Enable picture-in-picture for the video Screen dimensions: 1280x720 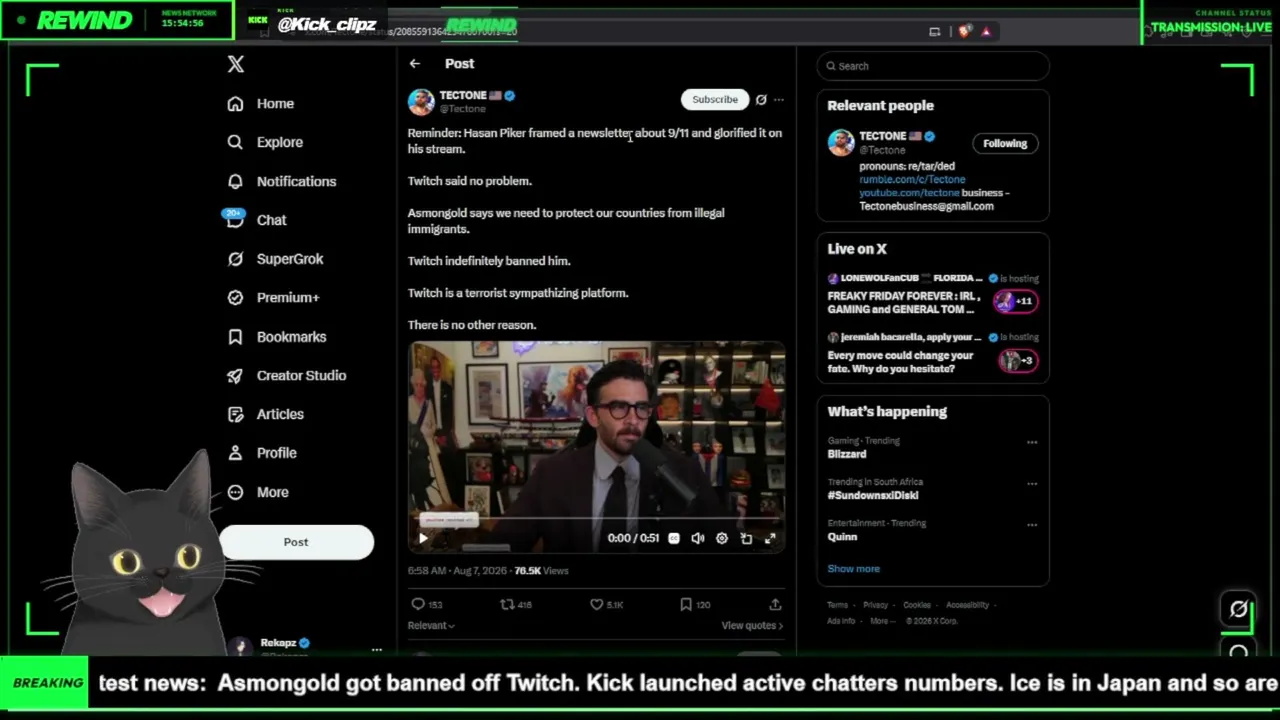[746, 538]
